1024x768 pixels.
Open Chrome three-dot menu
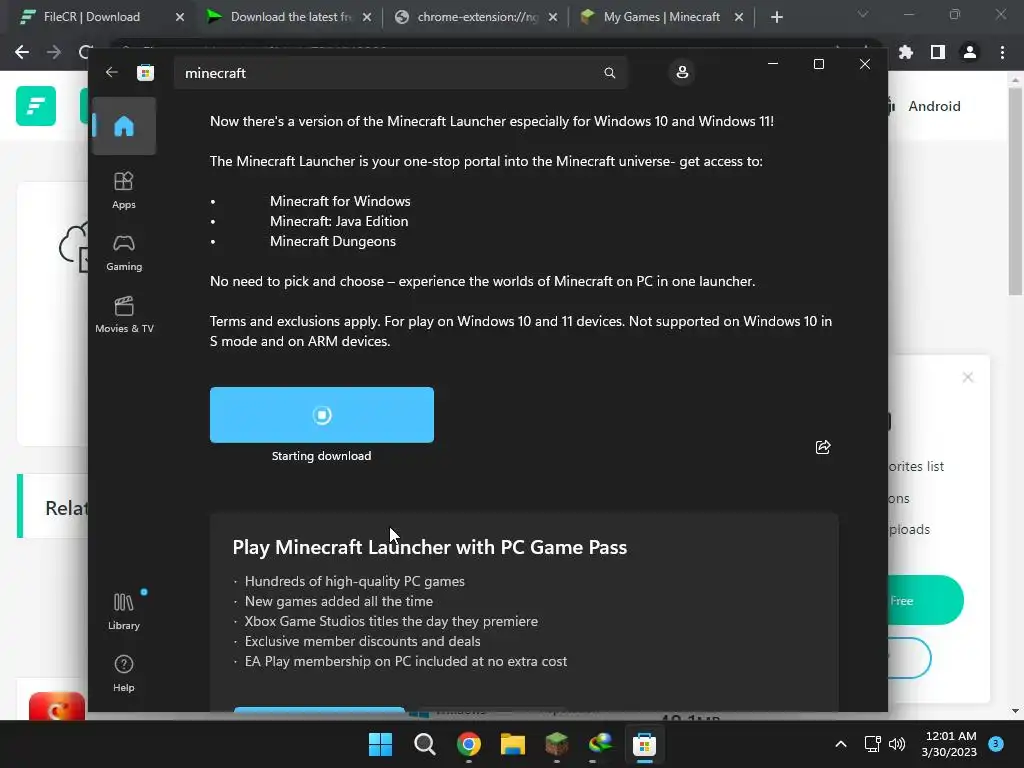click(1002, 52)
